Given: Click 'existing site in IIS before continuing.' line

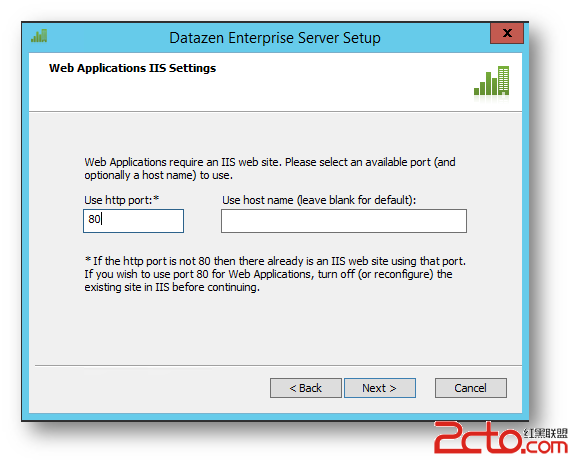Looking at the screenshot, I should tap(172, 287).
